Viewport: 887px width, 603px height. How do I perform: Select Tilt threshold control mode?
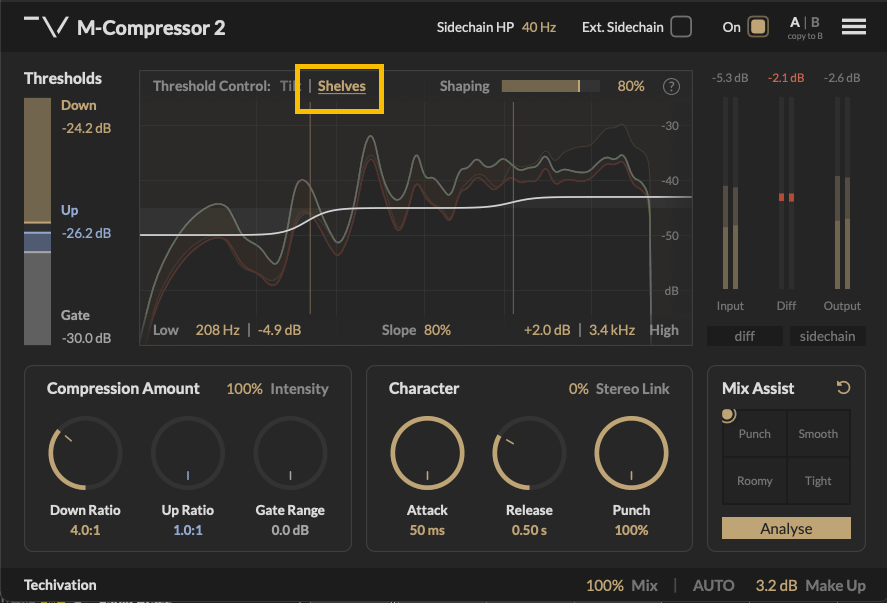[290, 86]
